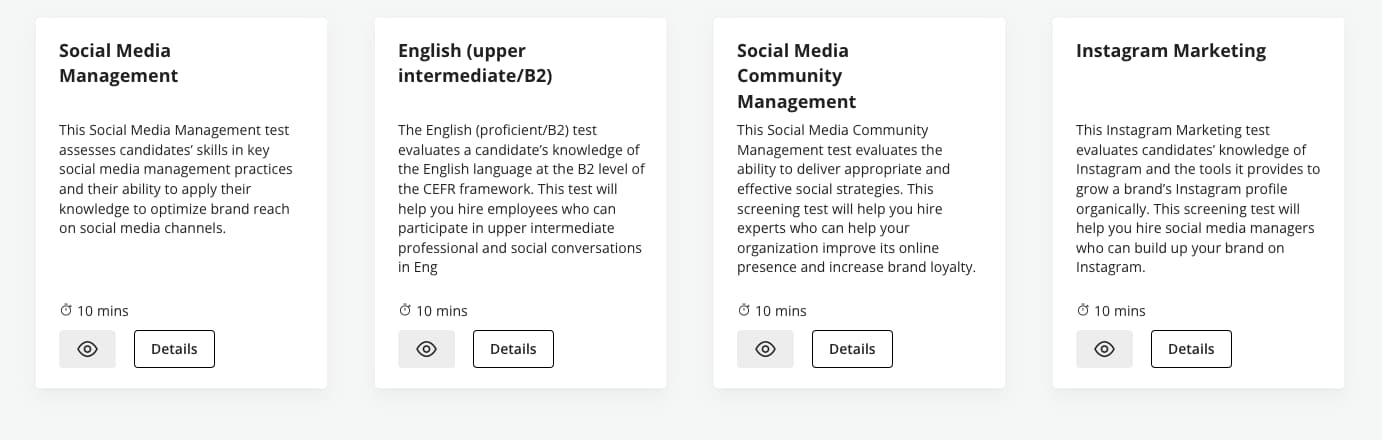This screenshot has height=440, width=1382.
Task: Click the timer icon on Social Media Management
Action: (x=66, y=310)
